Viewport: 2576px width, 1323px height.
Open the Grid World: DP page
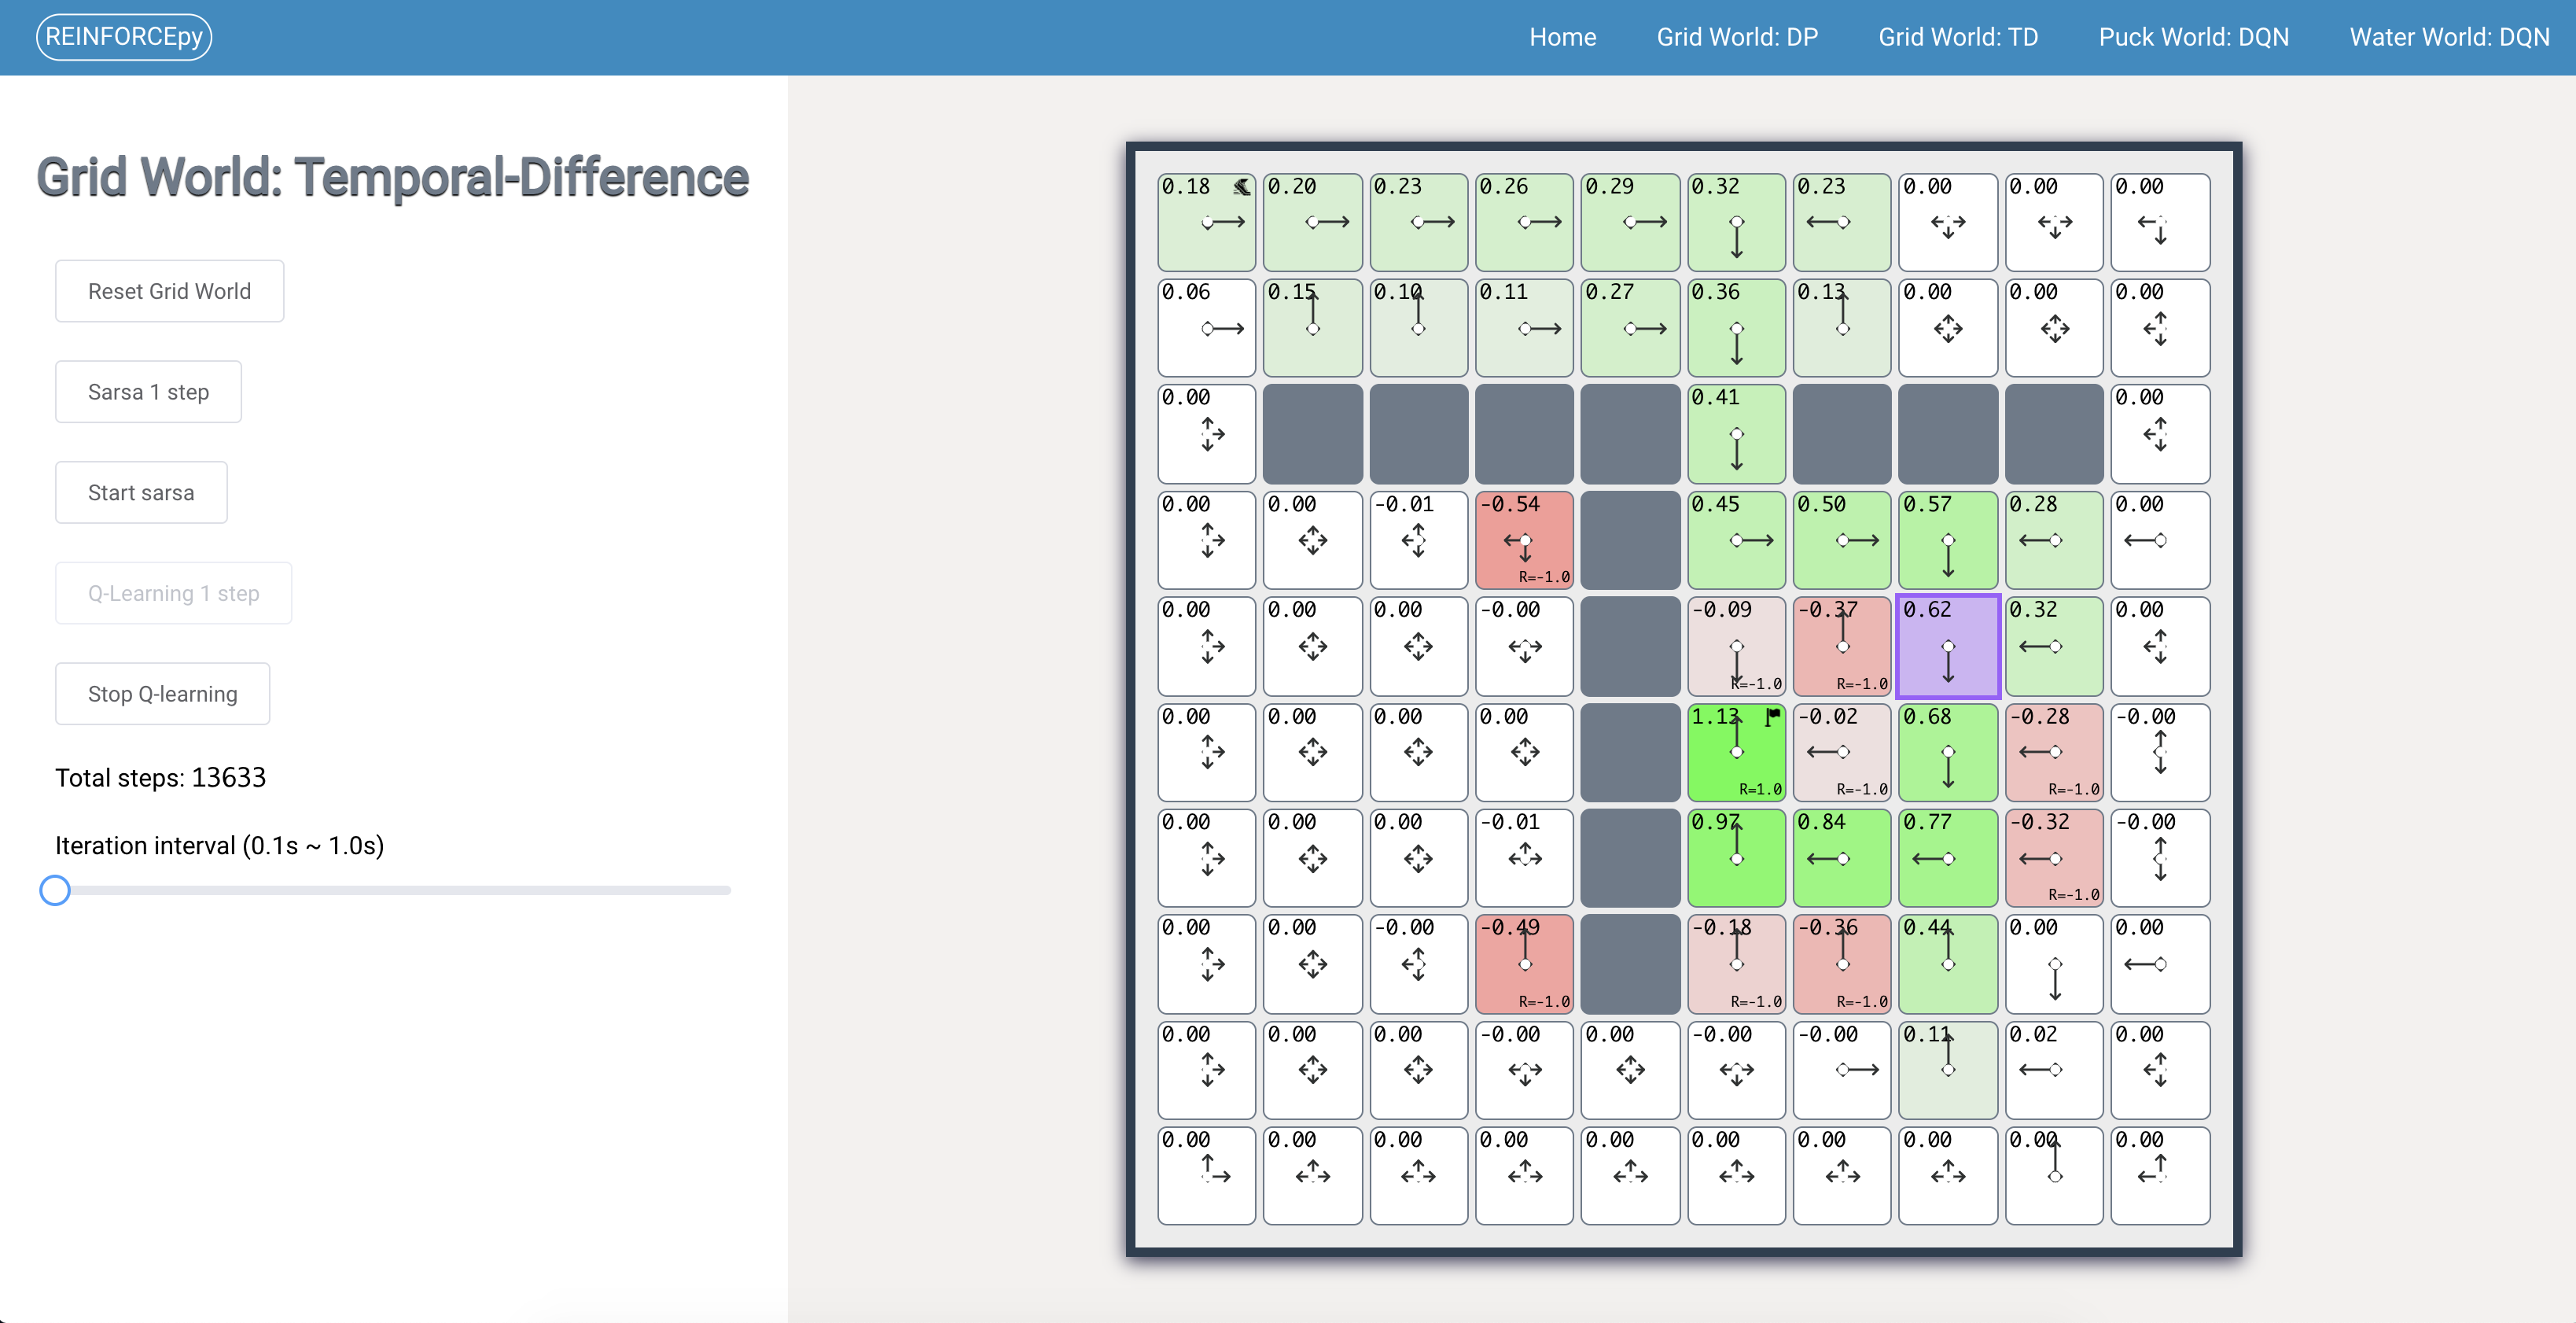(x=1737, y=37)
